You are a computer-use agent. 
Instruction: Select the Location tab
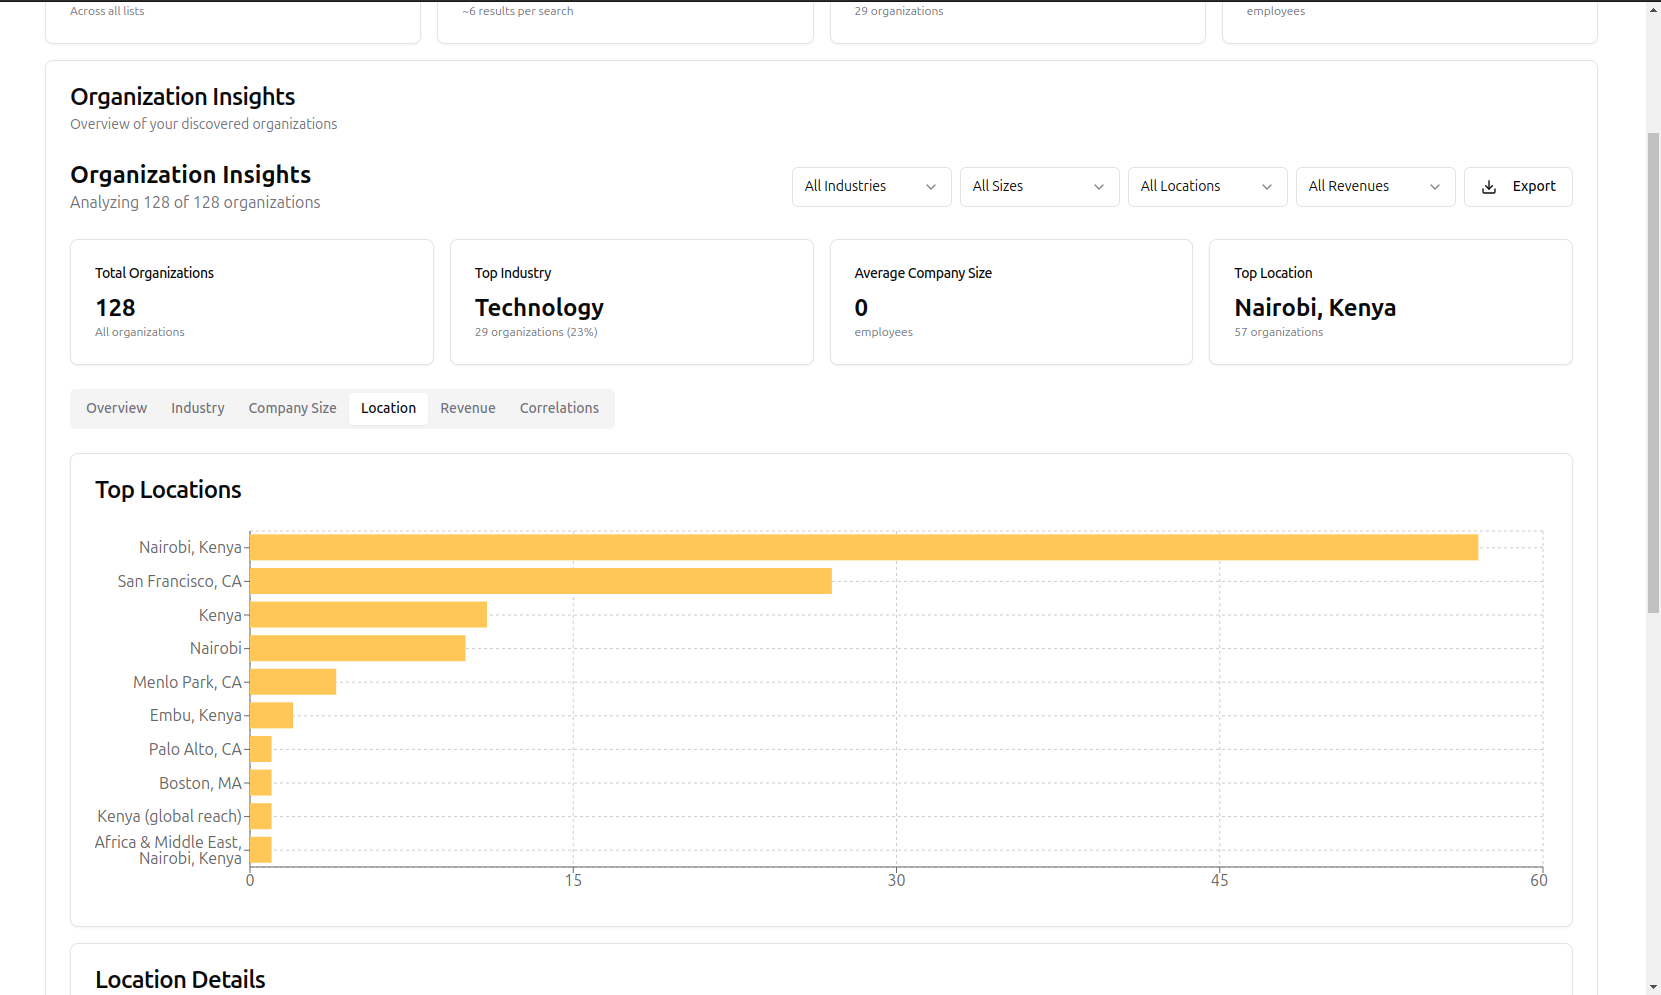[x=389, y=408]
